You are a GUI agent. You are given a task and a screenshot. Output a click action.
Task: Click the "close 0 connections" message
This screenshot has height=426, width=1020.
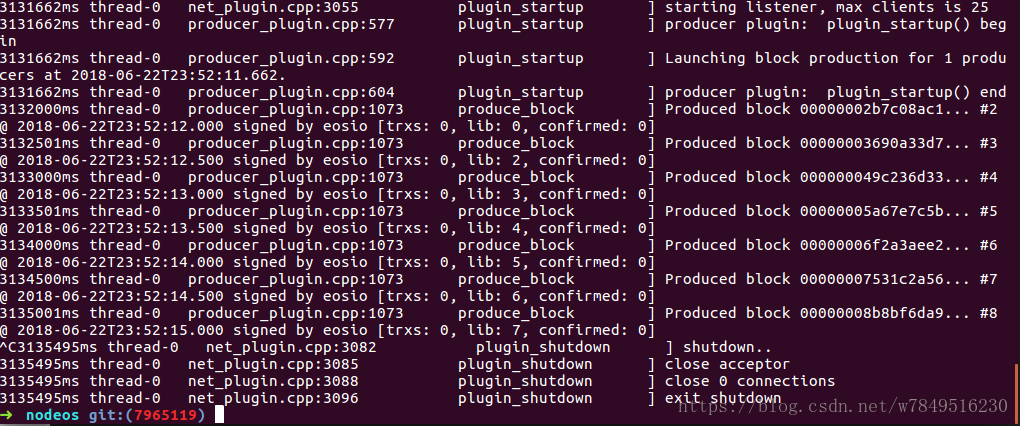(749, 381)
